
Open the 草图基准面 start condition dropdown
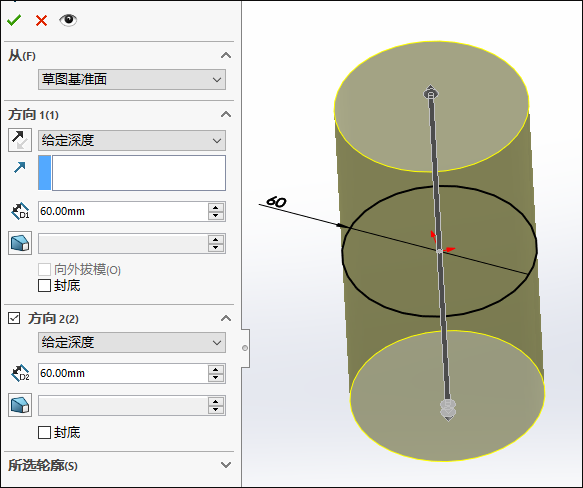[x=132, y=79]
